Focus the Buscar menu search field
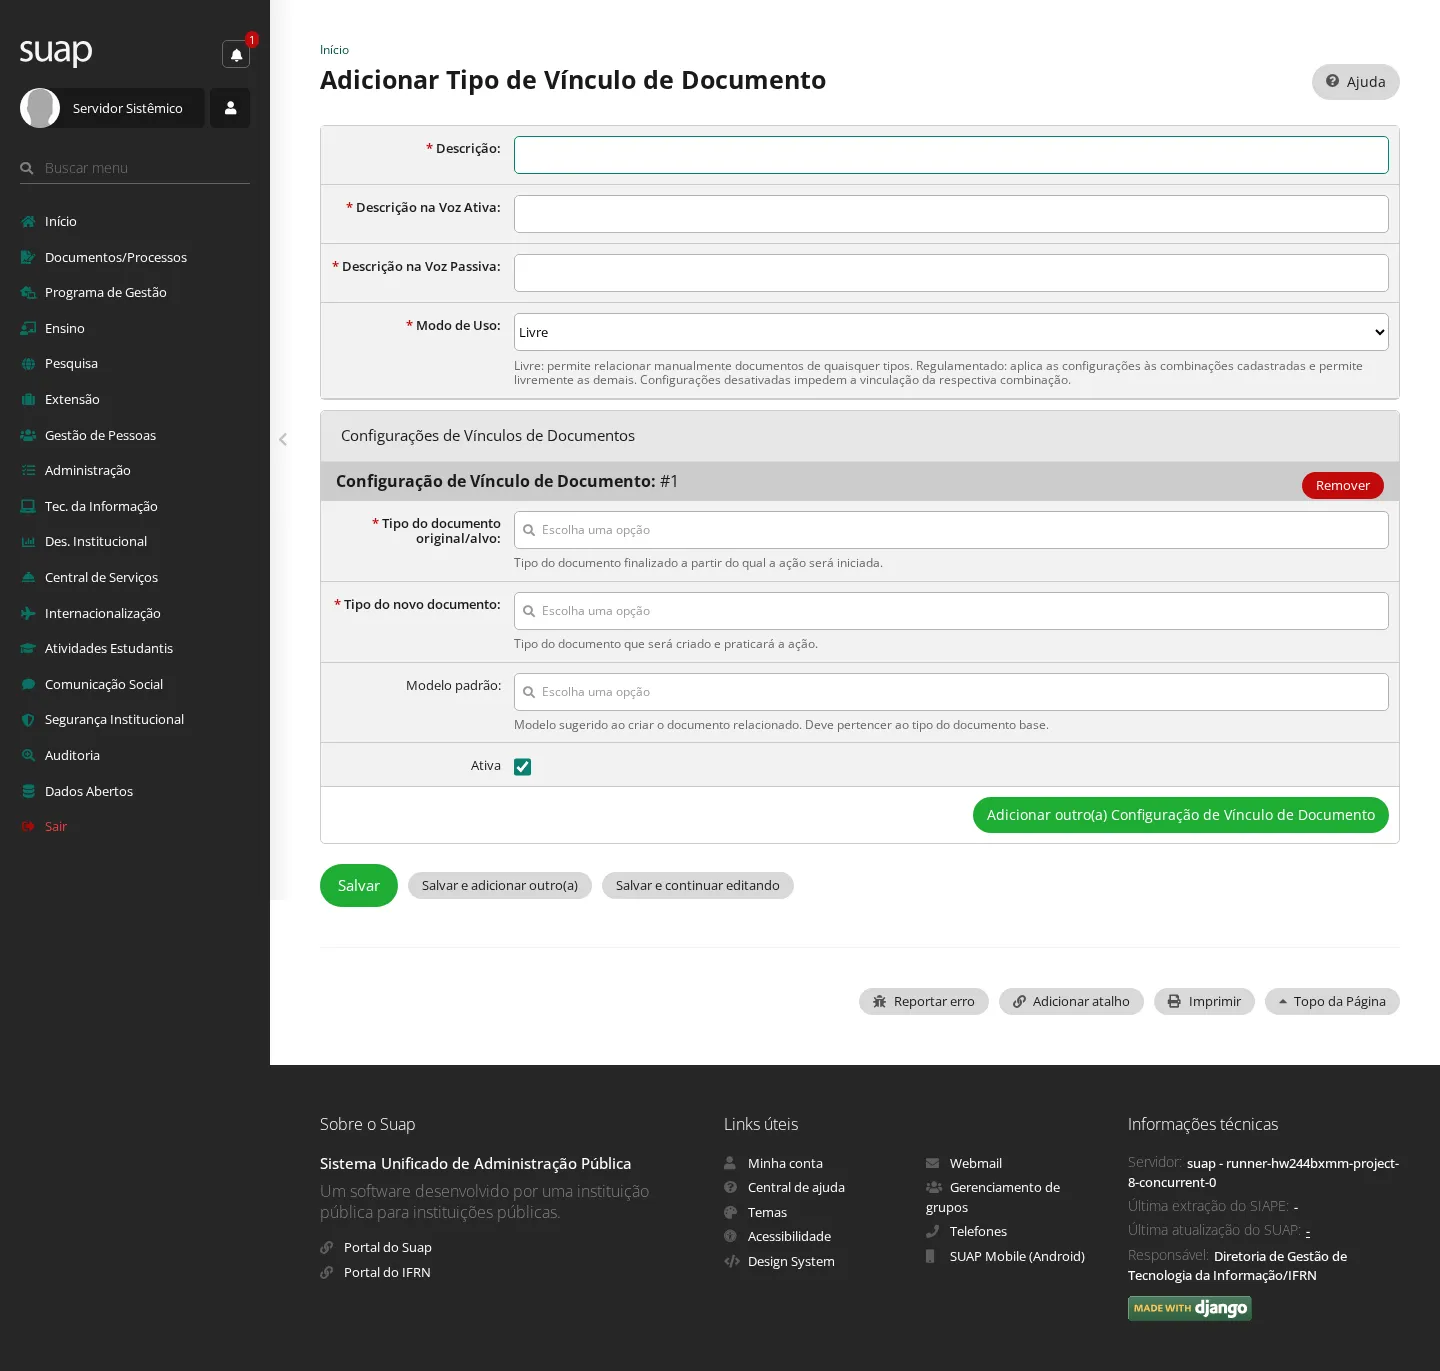1440x1371 pixels. [135, 168]
